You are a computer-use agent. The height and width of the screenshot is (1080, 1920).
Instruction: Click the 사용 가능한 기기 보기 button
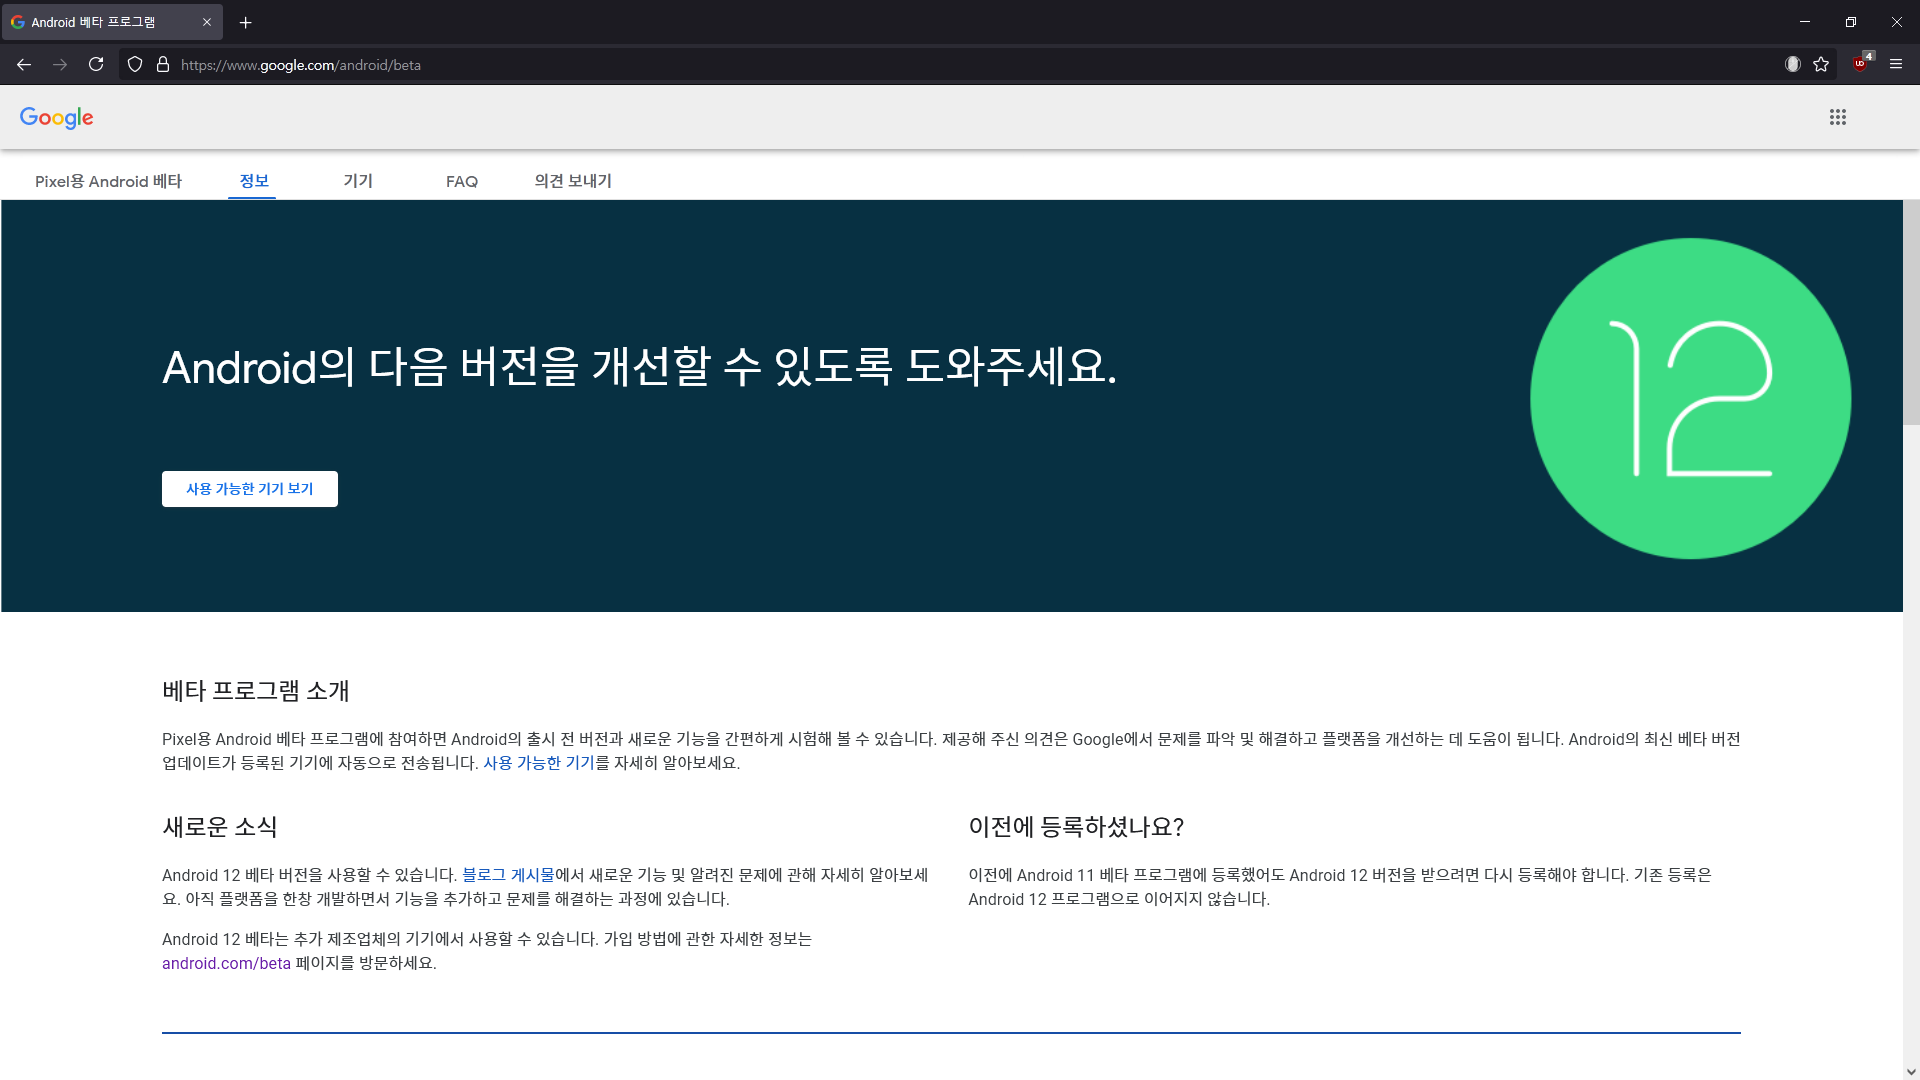point(250,489)
